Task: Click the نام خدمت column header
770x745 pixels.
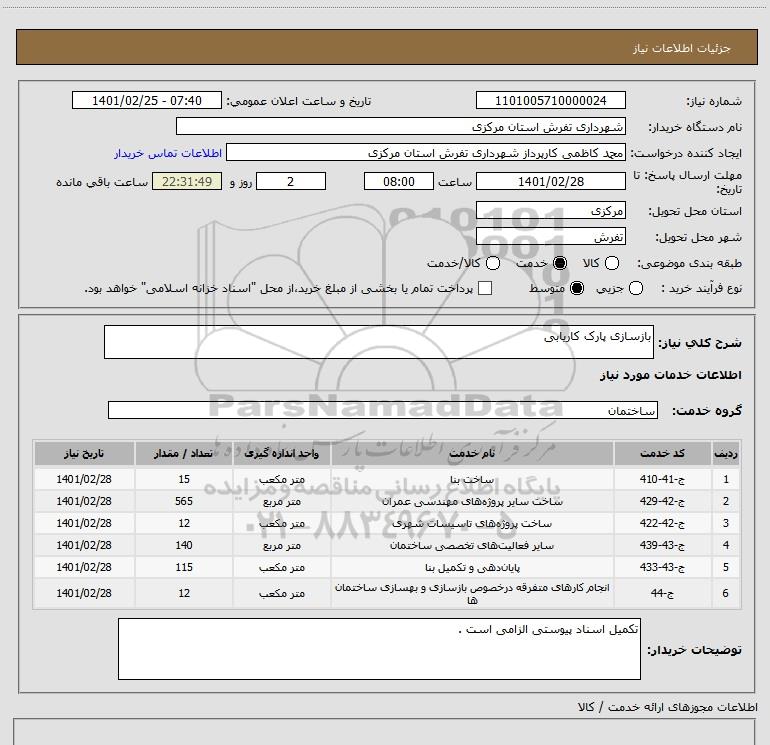Action: coord(472,453)
